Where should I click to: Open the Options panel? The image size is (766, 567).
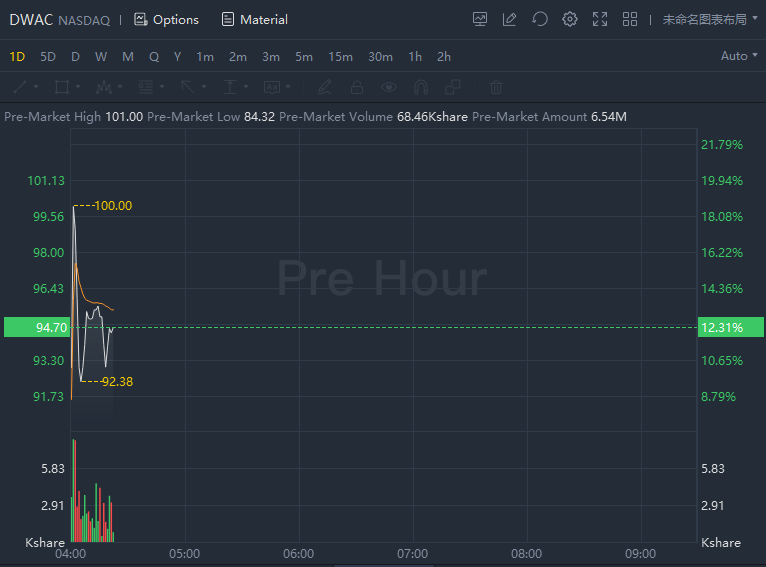166,20
